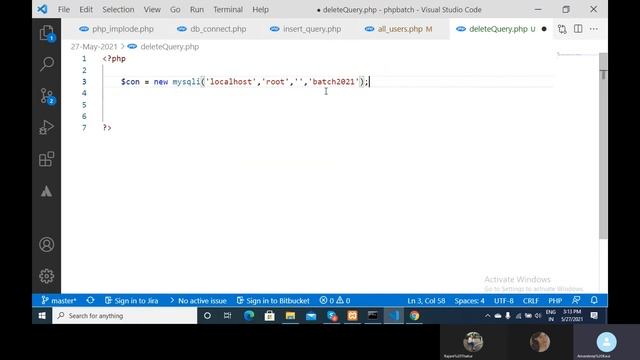
Task: Open Source Control view in activity bar
Action: (47, 96)
